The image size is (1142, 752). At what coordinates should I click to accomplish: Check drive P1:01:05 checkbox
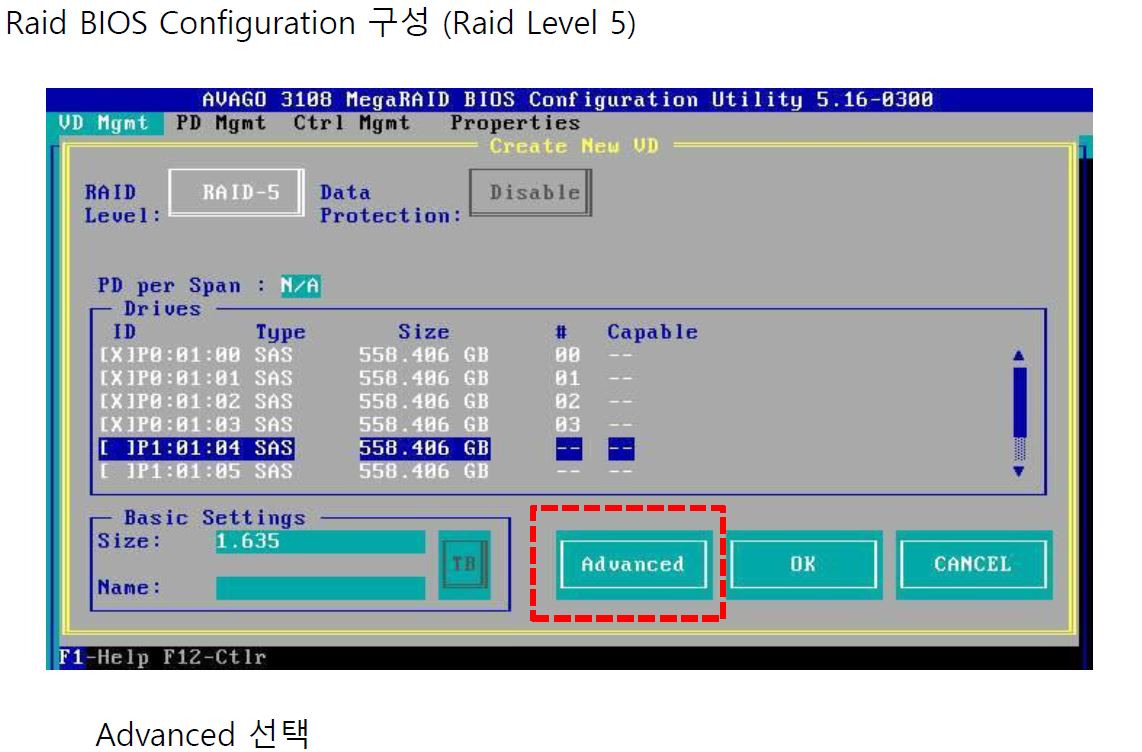coord(112,470)
